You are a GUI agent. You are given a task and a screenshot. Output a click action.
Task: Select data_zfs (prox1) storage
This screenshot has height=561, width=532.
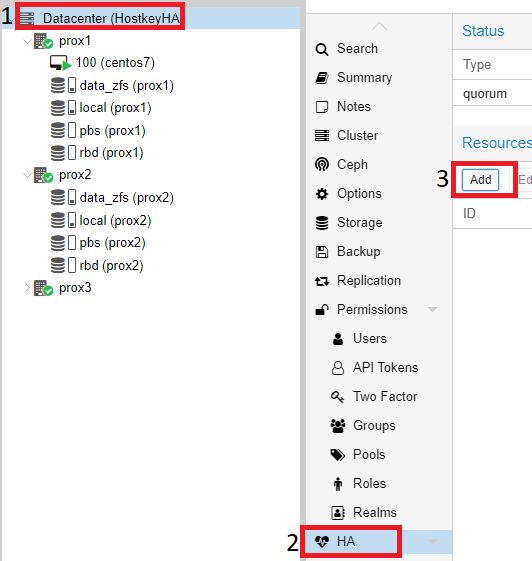(112, 86)
